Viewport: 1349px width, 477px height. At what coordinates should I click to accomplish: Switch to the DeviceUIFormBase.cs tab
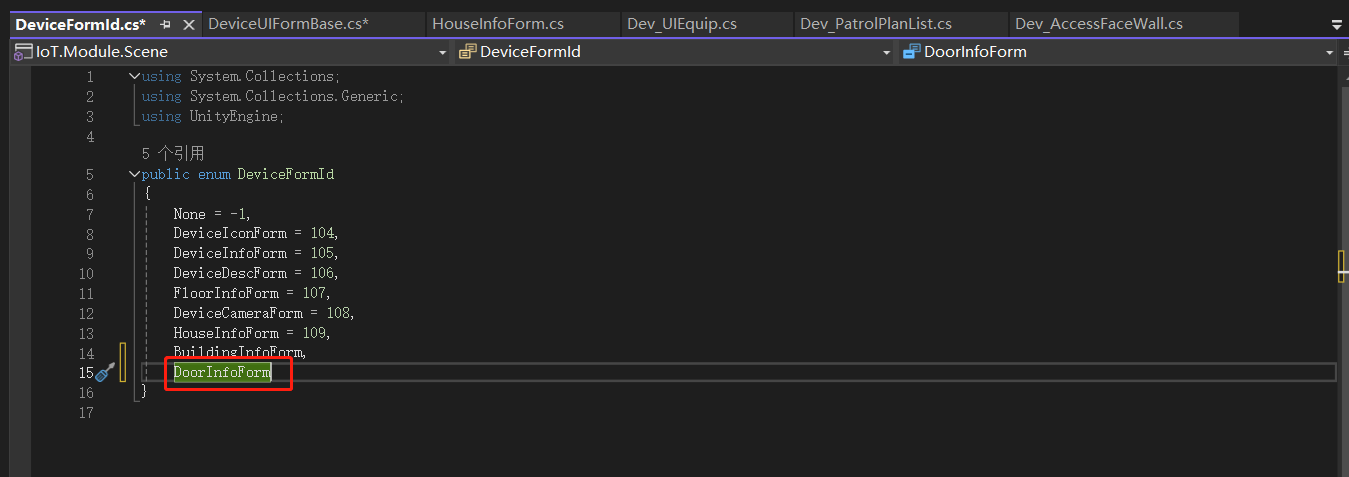(288, 24)
